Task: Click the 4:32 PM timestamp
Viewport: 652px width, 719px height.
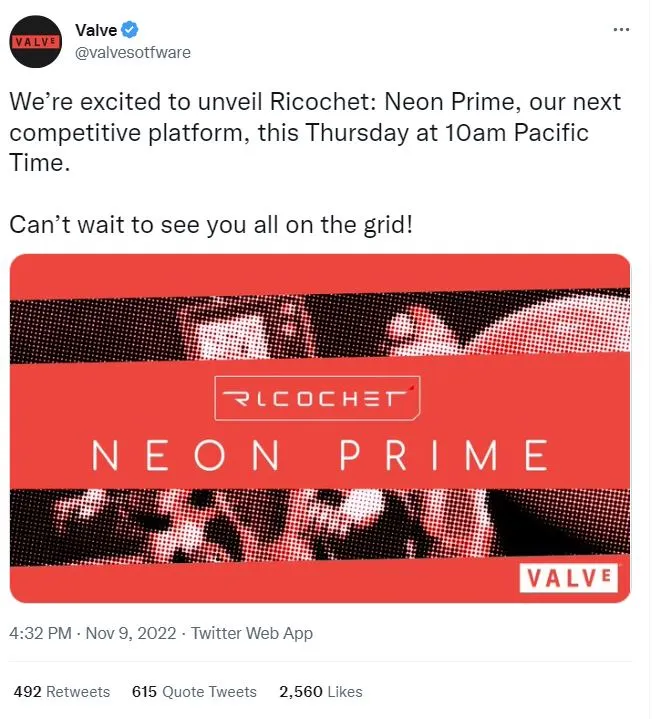Action: [x=39, y=633]
